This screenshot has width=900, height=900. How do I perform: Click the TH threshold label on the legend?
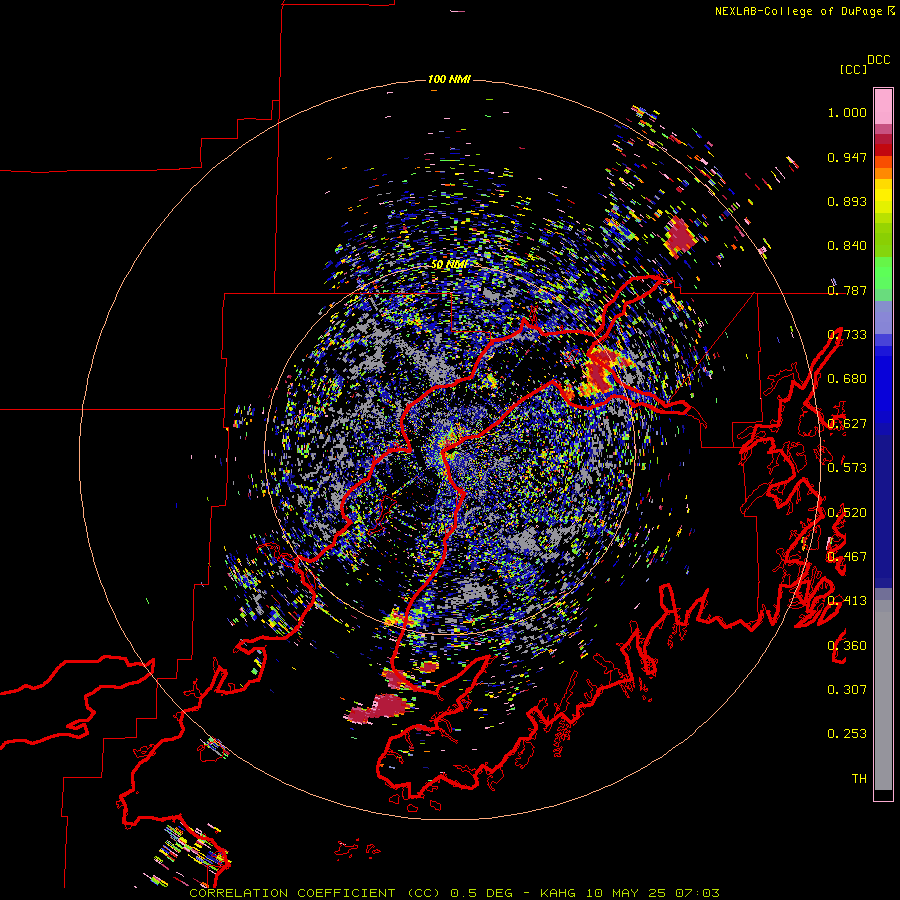(859, 778)
